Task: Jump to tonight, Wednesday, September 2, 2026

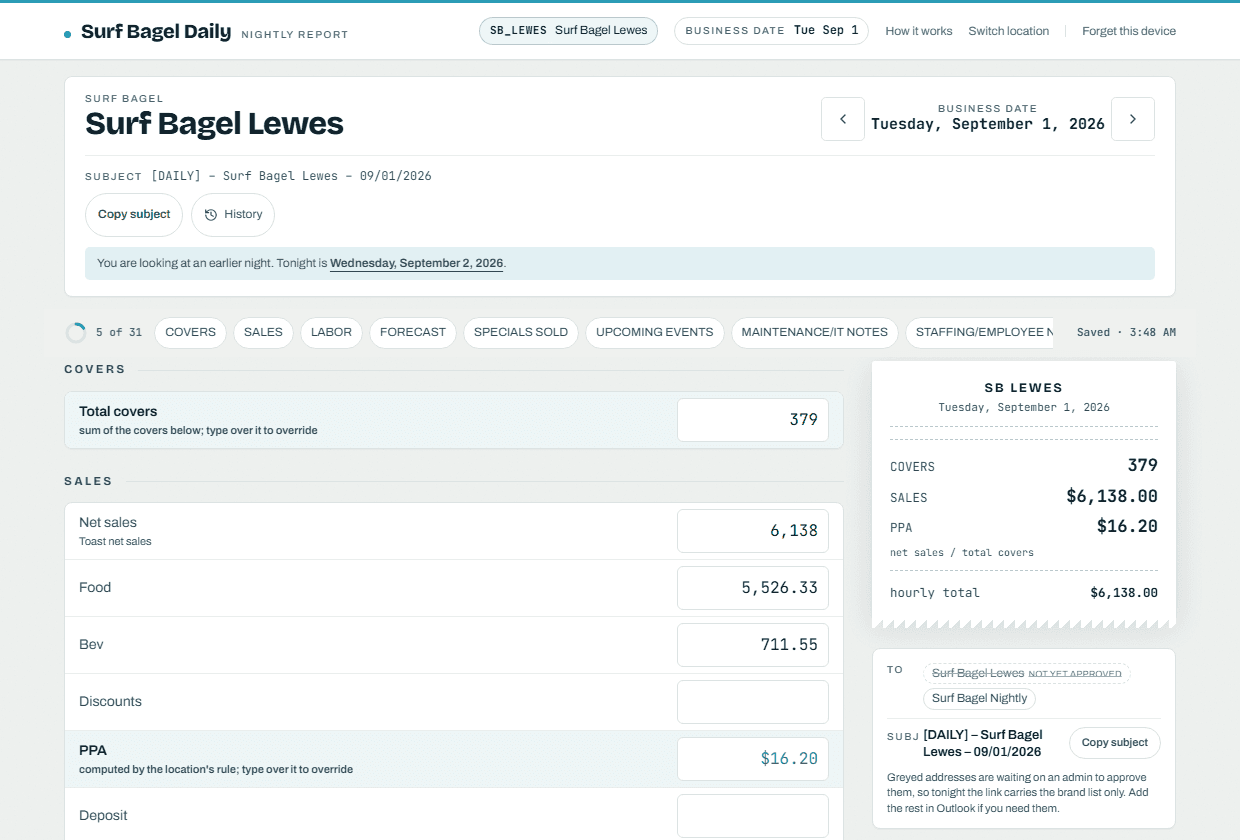Action: [416, 264]
